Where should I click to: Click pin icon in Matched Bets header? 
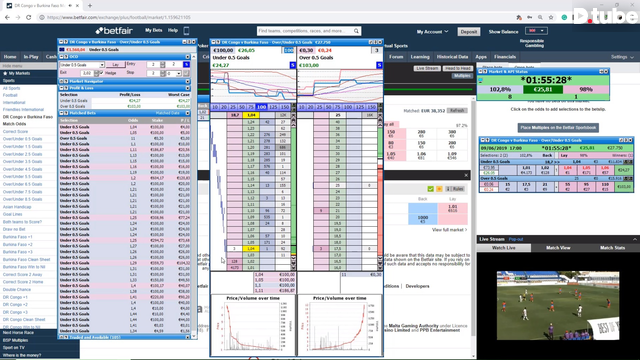point(66,113)
